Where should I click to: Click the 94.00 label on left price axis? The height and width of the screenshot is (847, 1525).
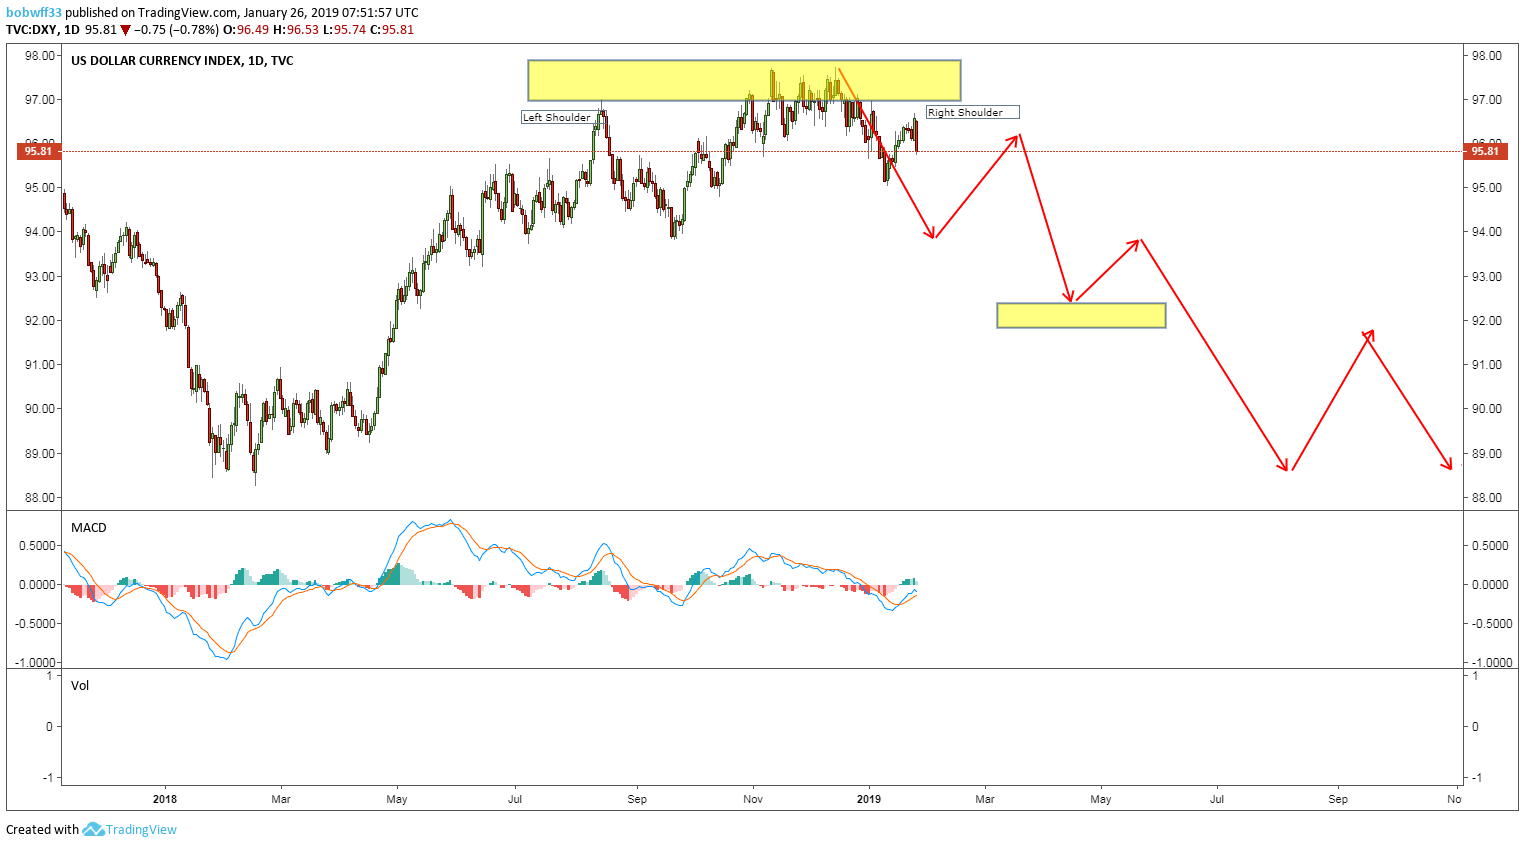40,232
